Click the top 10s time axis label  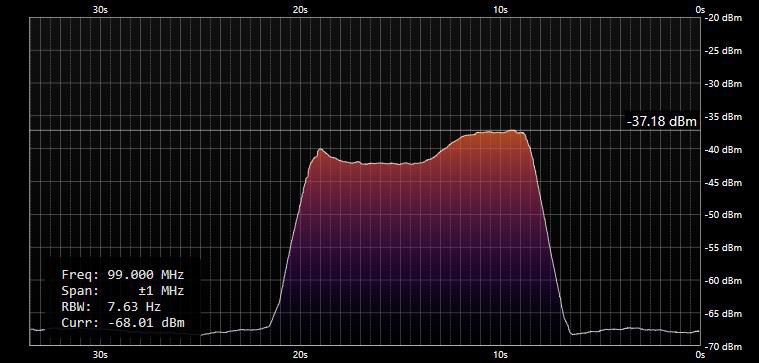[501, 9]
